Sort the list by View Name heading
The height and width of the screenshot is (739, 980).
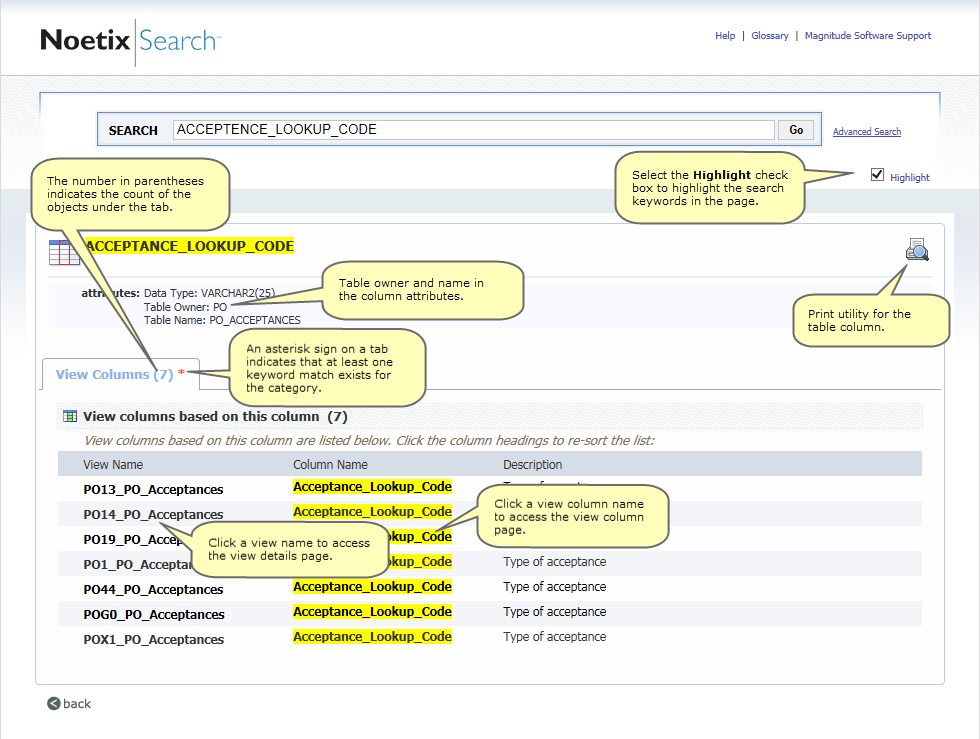click(114, 464)
